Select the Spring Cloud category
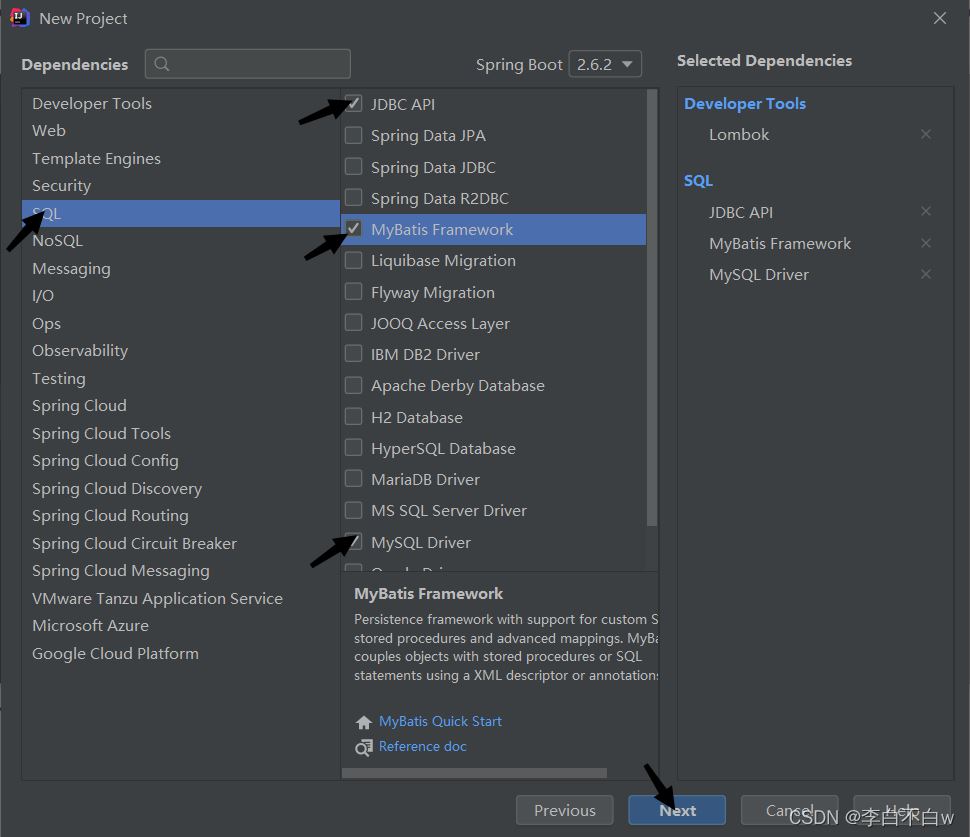Image resolution: width=970 pixels, height=837 pixels. 181,406
